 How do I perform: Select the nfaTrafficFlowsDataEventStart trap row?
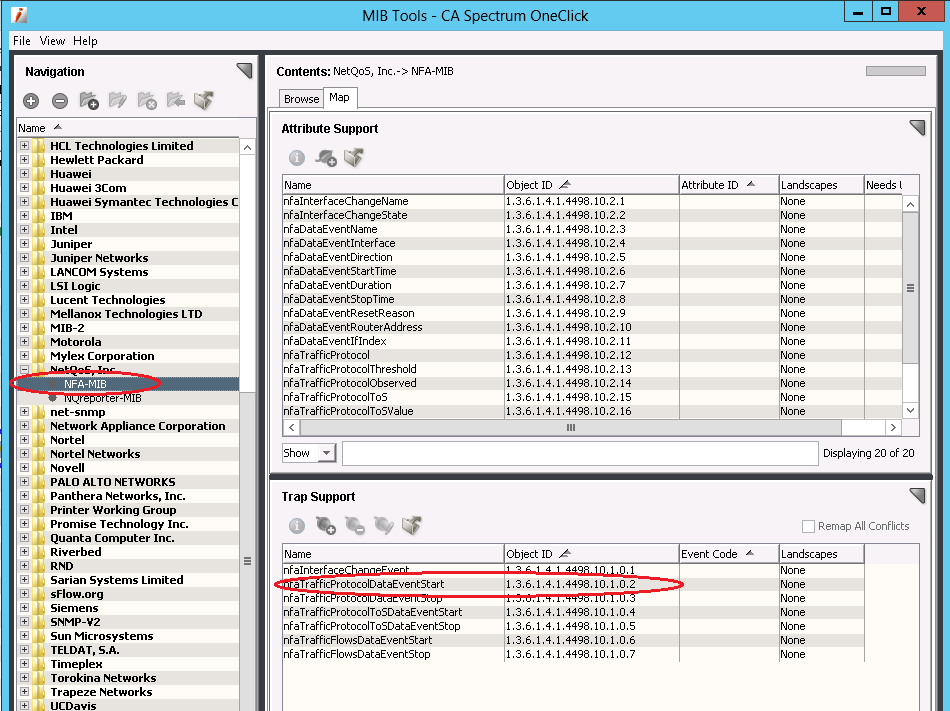[358, 640]
